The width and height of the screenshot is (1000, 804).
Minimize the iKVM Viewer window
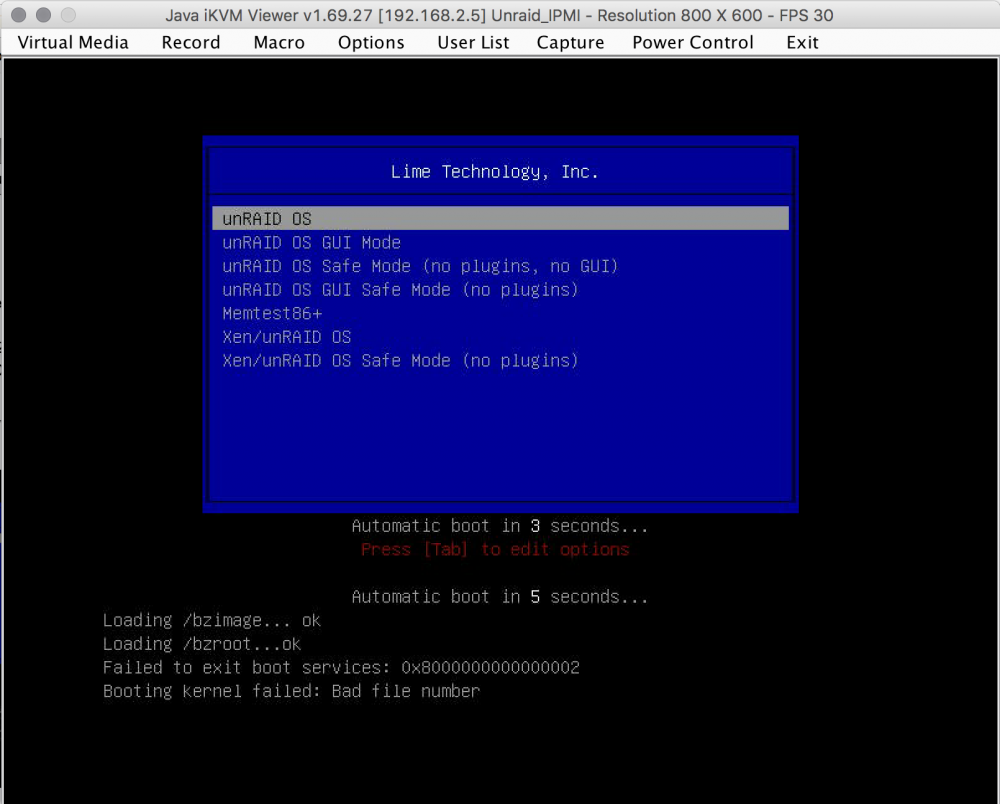(43, 15)
